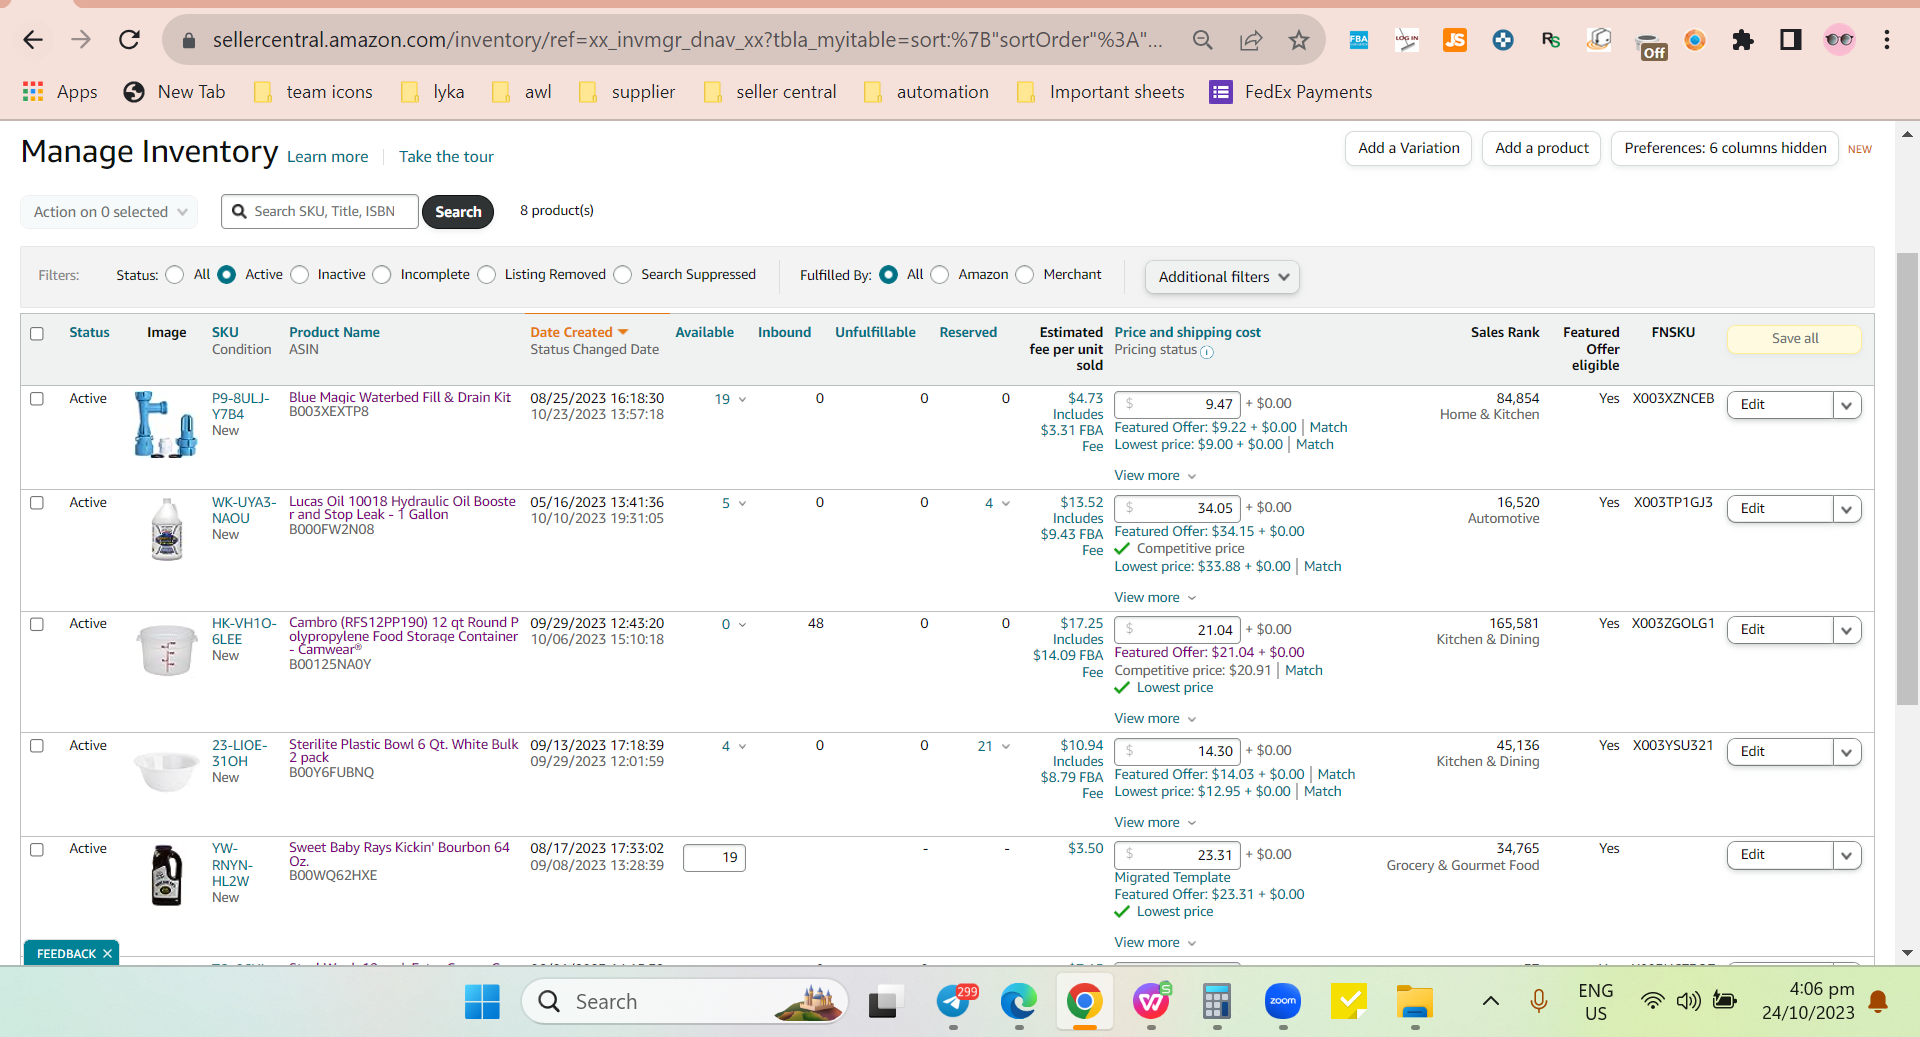Open Edit dropdown arrow for Cambro row
The image size is (1920, 1037).
1846,630
